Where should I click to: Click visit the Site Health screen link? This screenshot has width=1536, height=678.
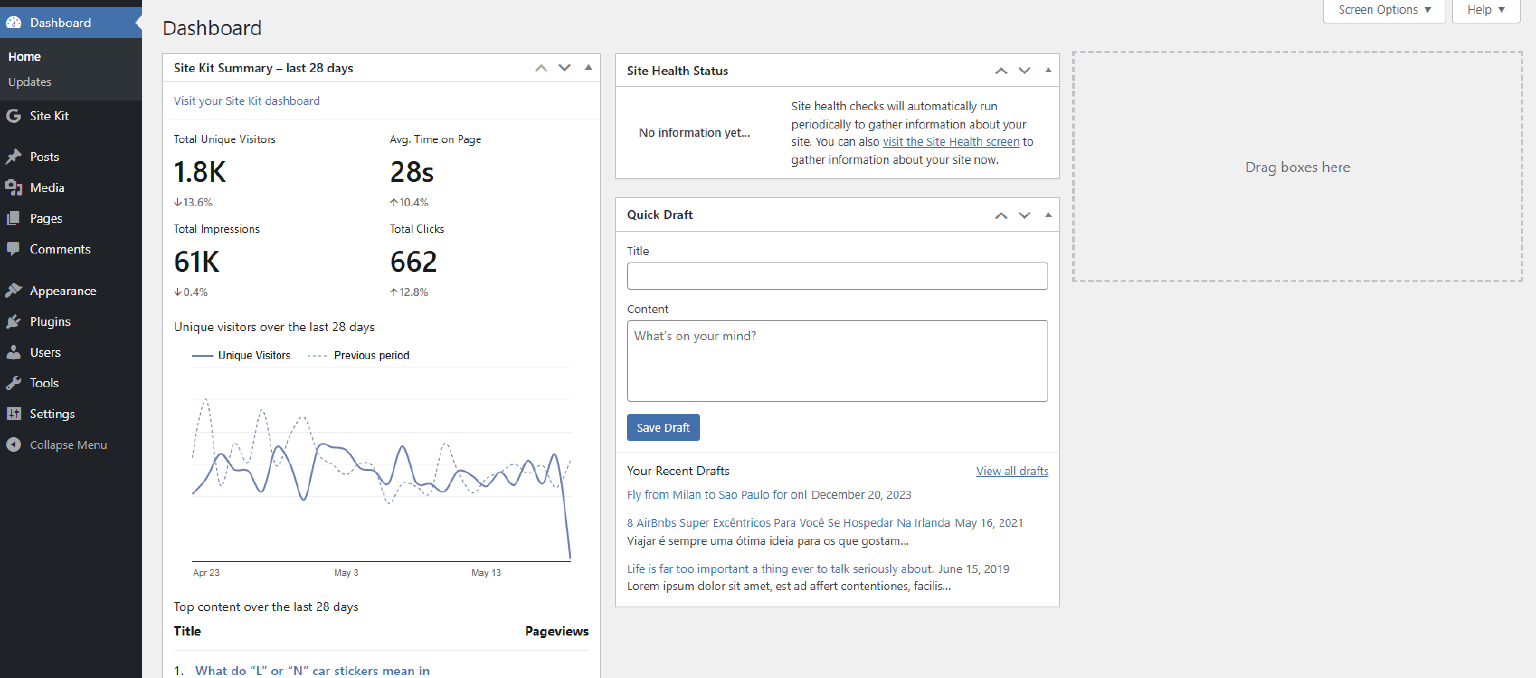[x=951, y=142]
